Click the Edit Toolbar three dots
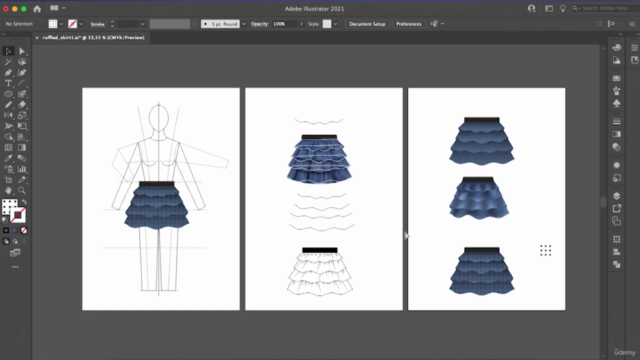 pyautogui.click(x=15, y=267)
